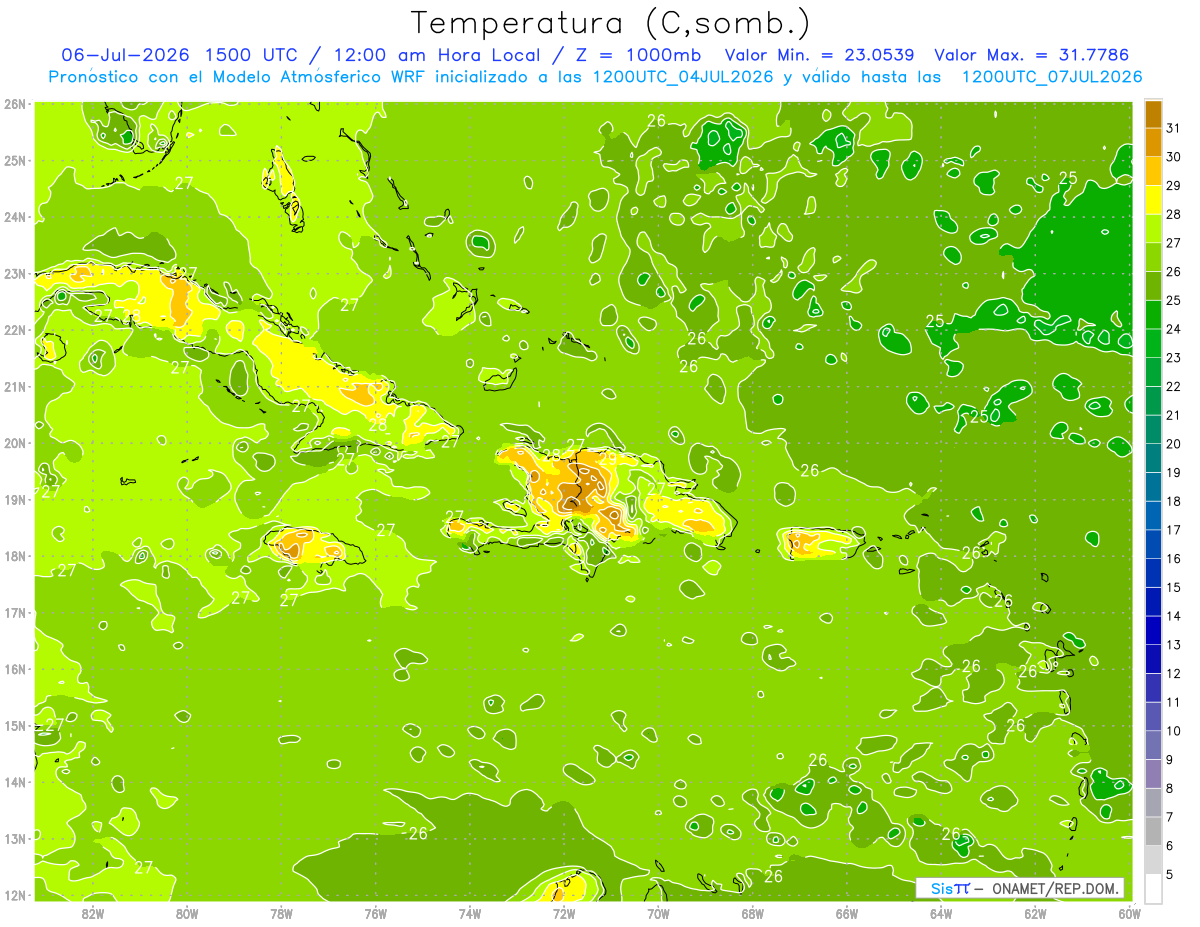Click the '26N' latitude axis label
The height and width of the screenshot is (927, 1200).
[15, 104]
